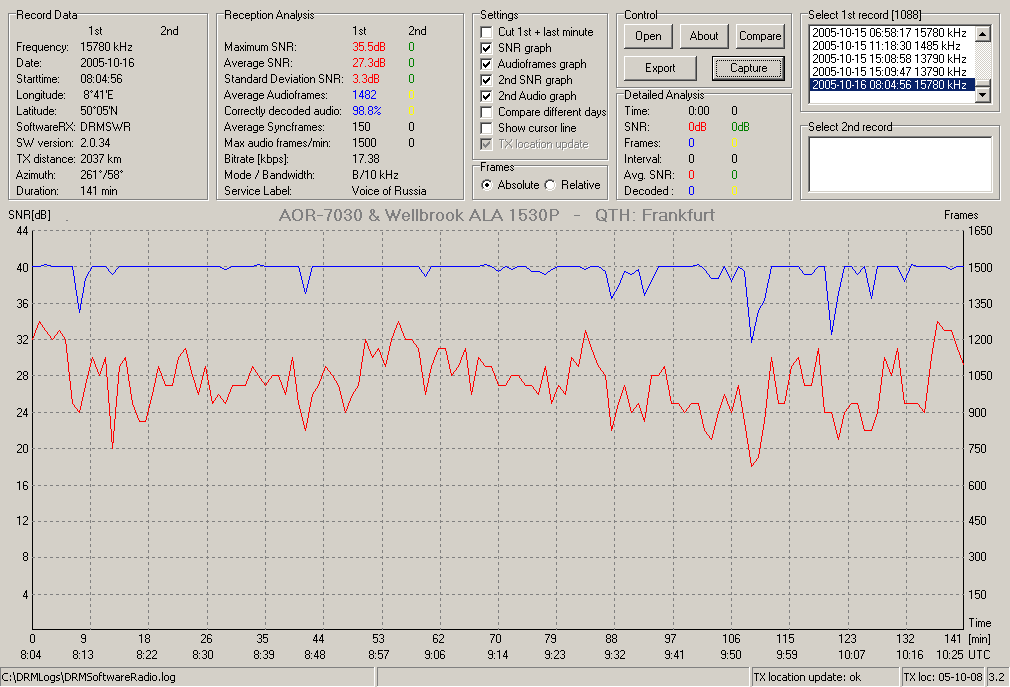The image size is (1010, 687).
Task: Enable the Cut 1st + last minute checkbox
Action: click(x=486, y=32)
